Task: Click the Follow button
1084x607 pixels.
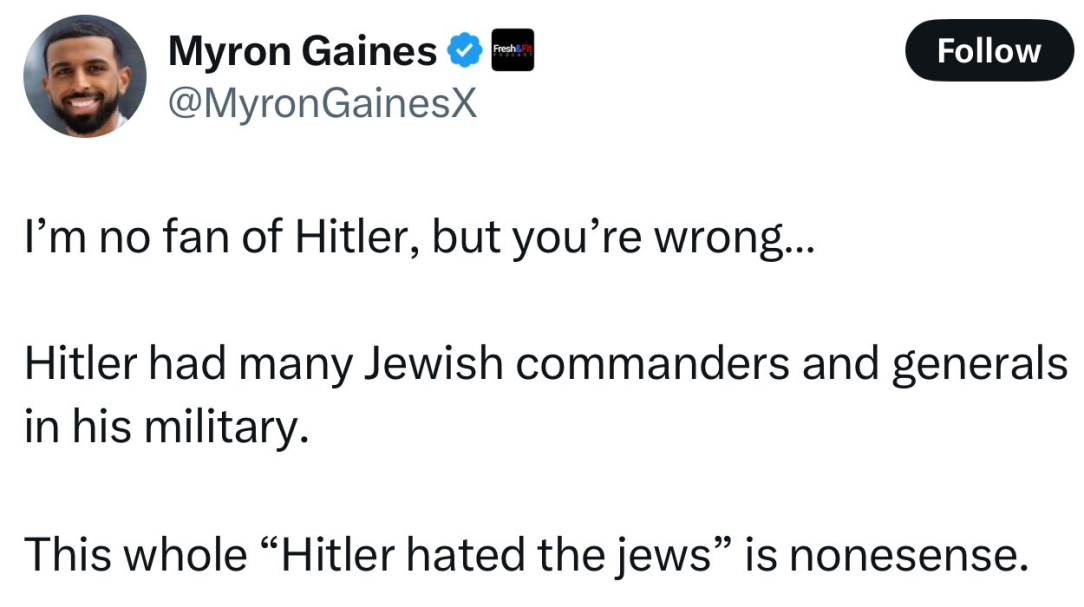Action: coord(989,50)
